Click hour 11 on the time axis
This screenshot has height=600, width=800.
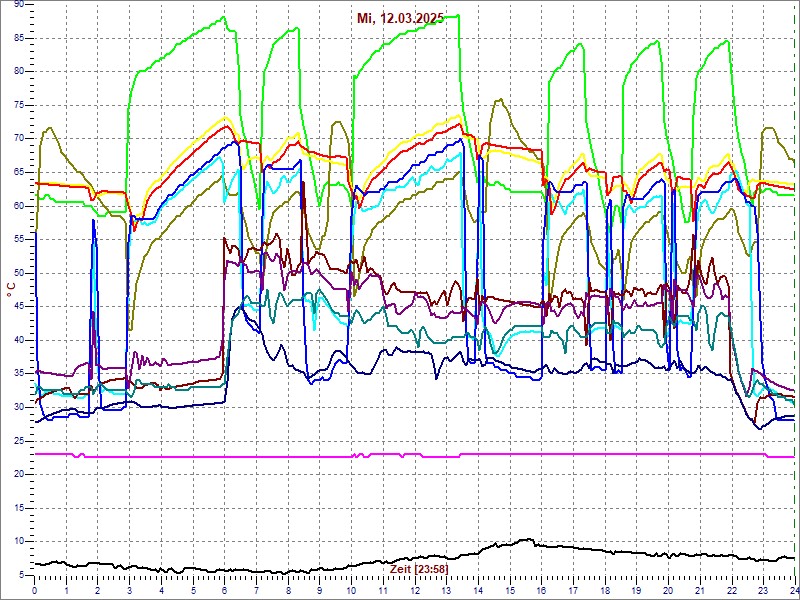click(383, 590)
